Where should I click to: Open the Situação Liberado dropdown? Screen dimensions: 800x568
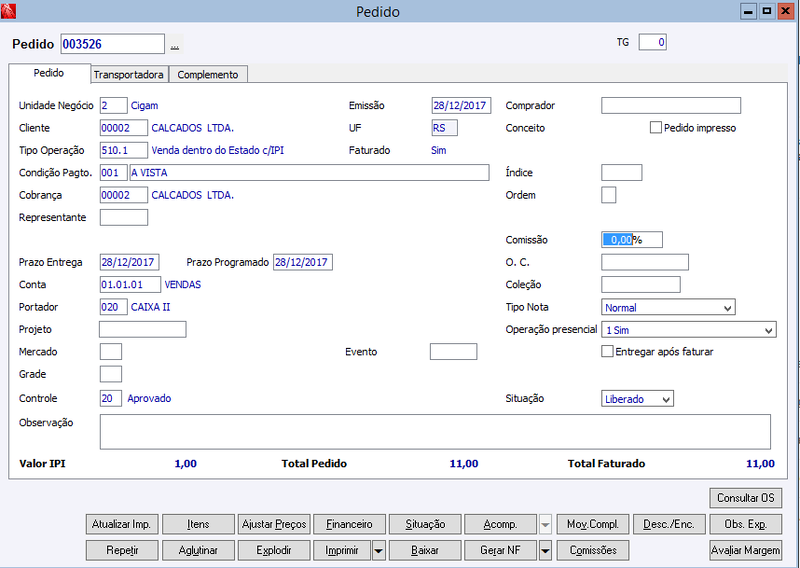tap(637, 399)
